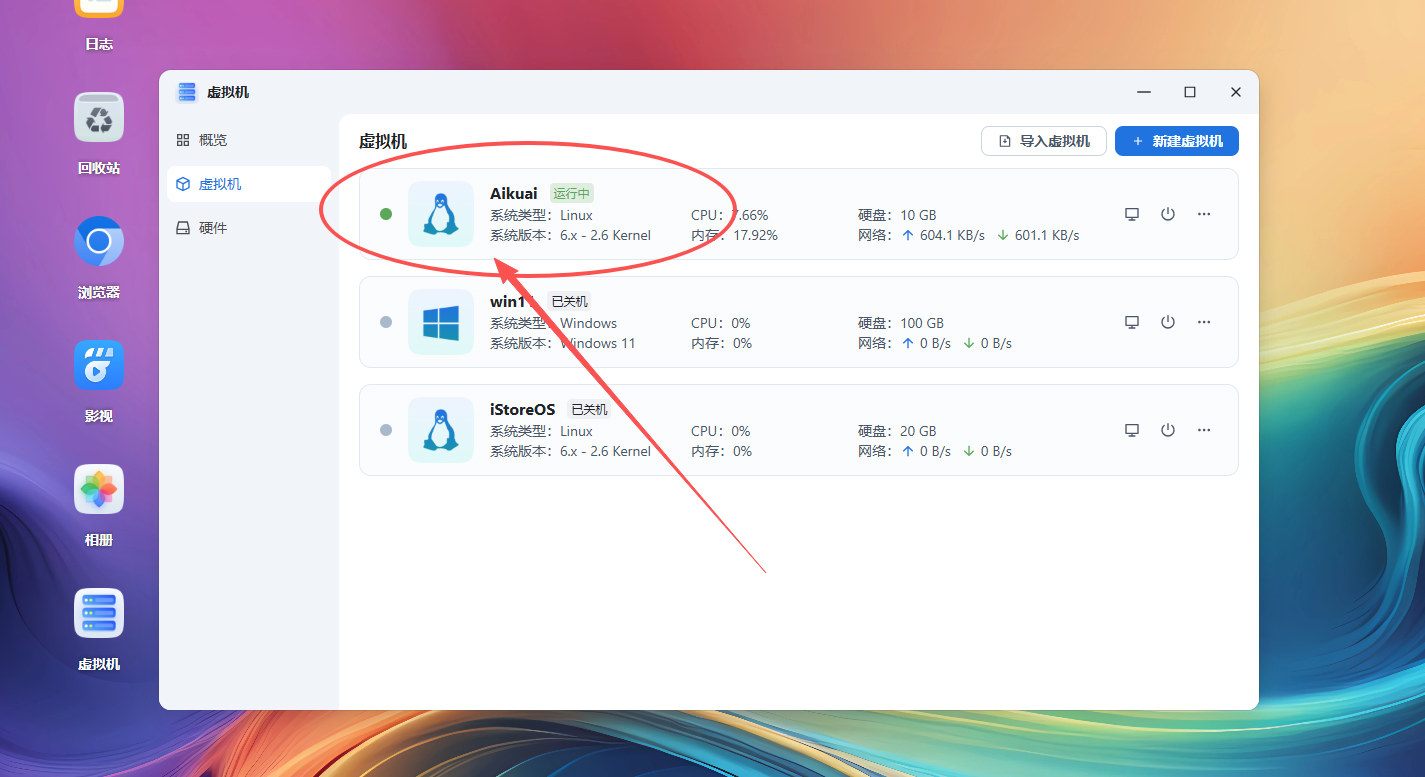Click the Aikuai VM name
This screenshot has width=1425, height=777.
click(514, 193)
